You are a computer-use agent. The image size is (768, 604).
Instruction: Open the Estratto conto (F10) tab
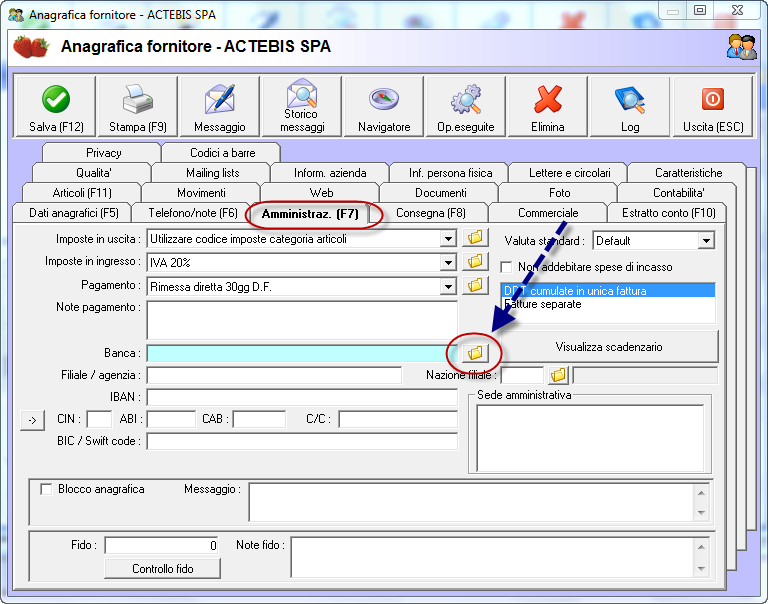[669, 213]
